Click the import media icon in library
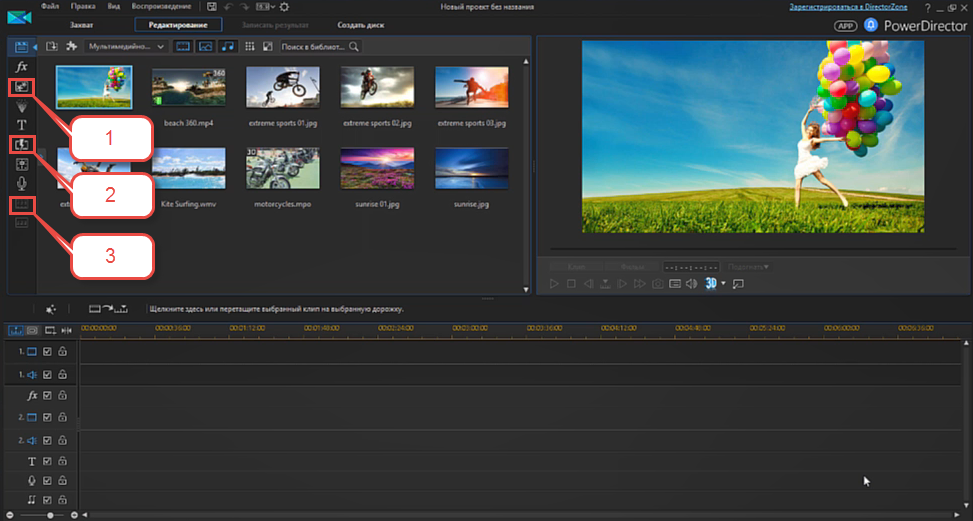 point(53,46)
